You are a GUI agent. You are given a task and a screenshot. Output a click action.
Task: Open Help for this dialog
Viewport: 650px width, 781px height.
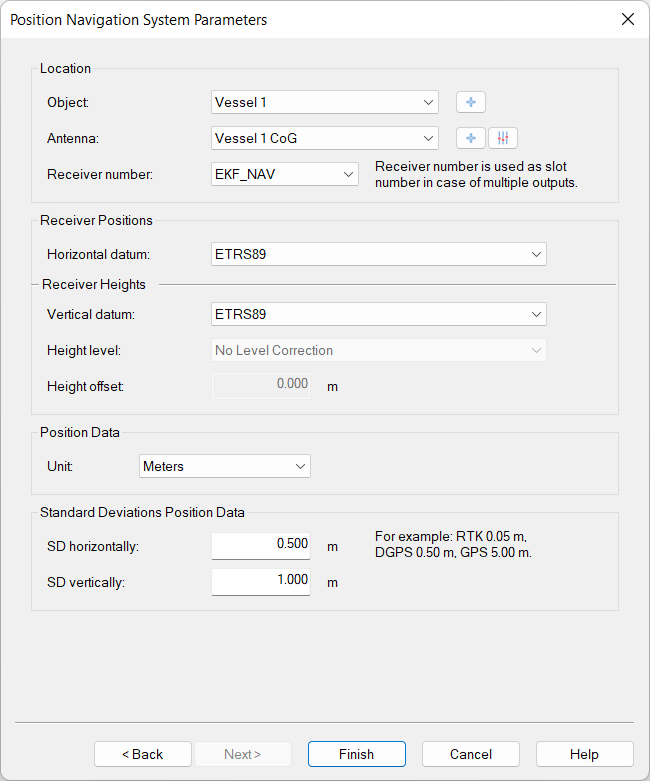pyautogui.click(x=584, y=754)
